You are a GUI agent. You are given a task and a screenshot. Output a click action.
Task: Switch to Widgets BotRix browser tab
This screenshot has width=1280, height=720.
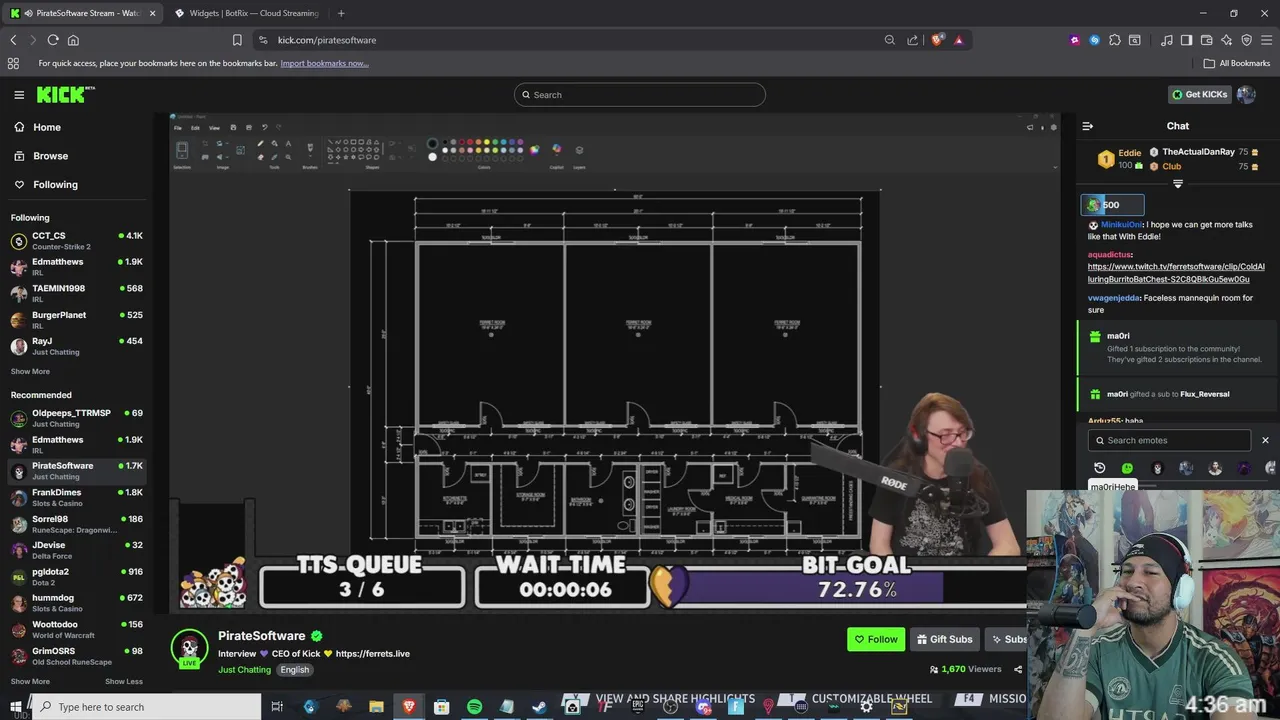[x=246, y=13]
